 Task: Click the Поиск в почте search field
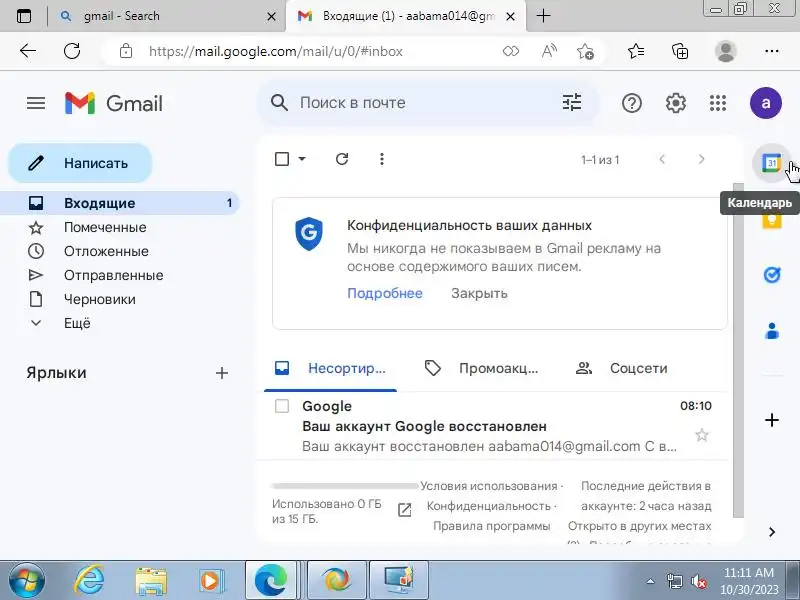click(x=352, y=103)
